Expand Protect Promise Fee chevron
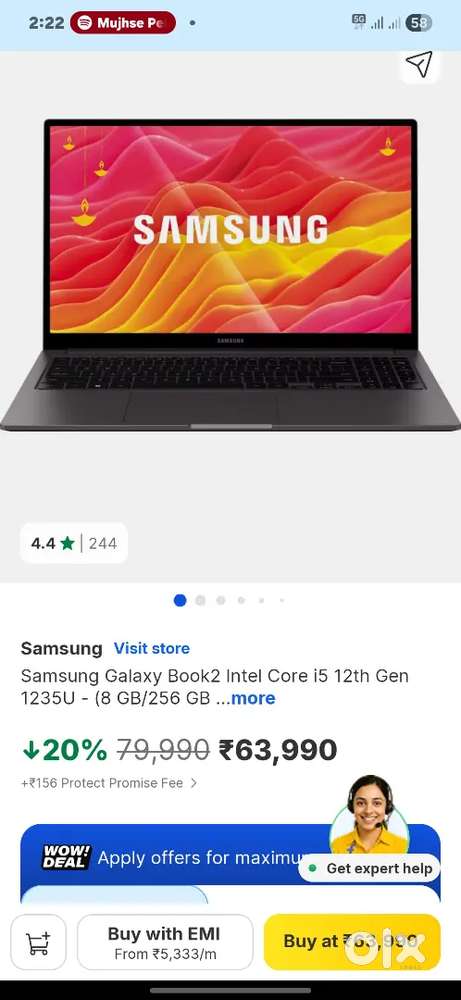The width and height of the screenshot is (461, 1000). tap(194, 783)
